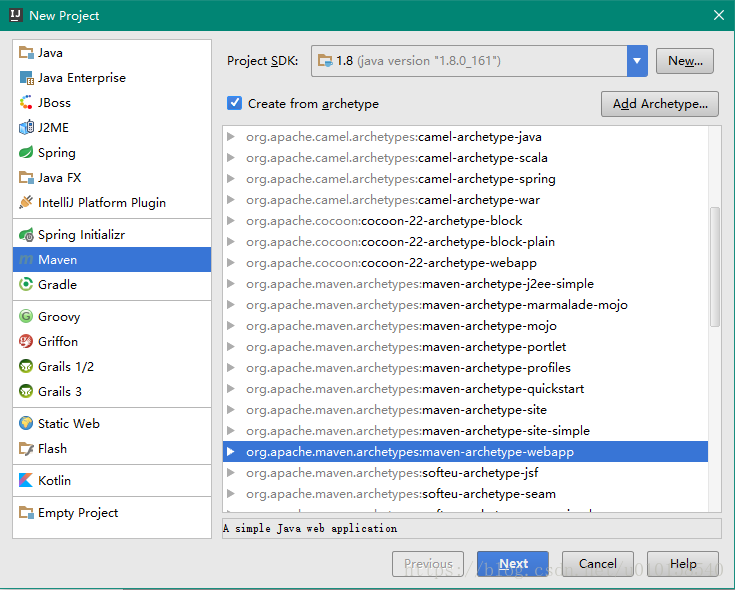The height and width of the screenshot is (590, 735).
Task: Click the Groovy G icon
Action: [26, 316]
